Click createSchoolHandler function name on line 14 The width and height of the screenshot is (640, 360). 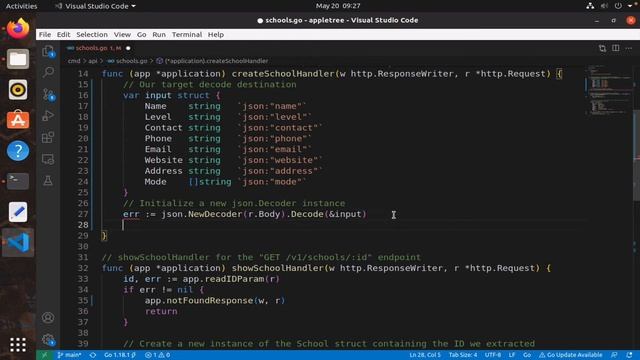pyautogui.click(x=283, y=74)
